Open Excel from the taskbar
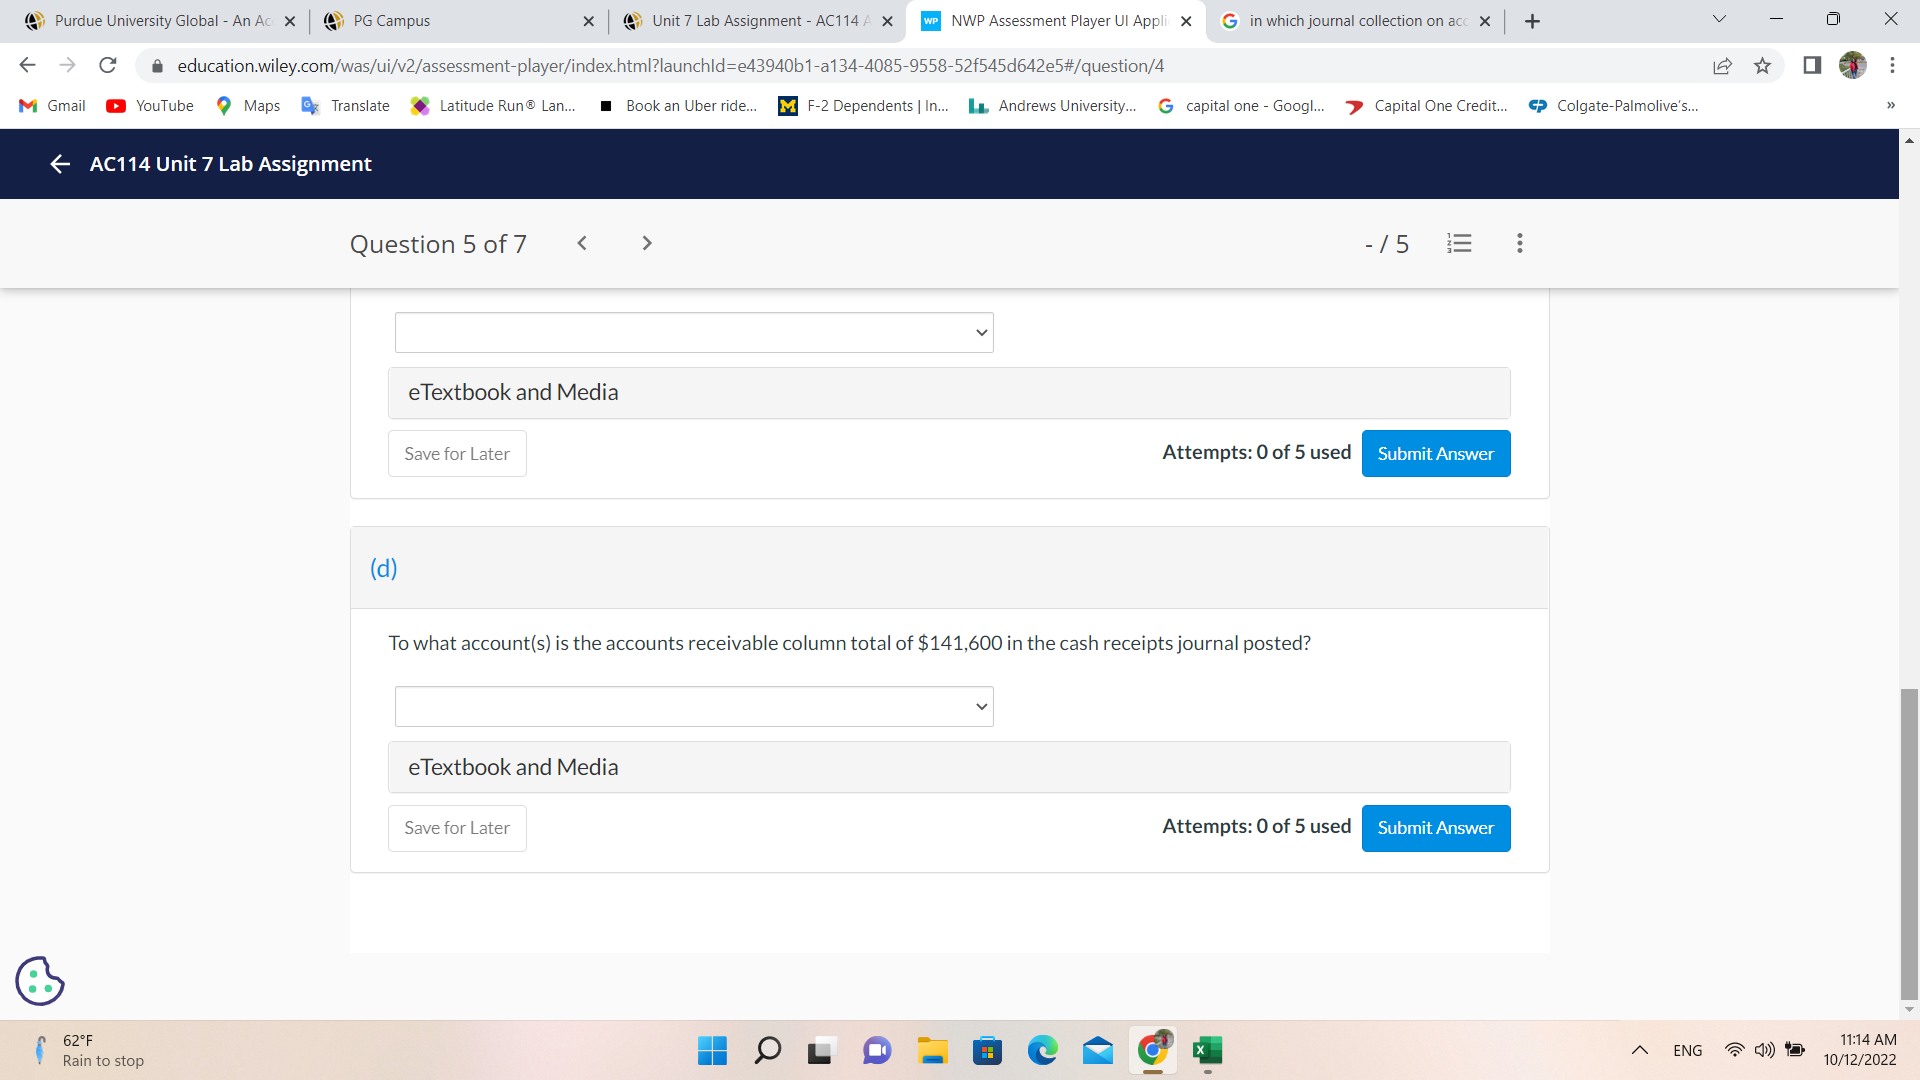The height and width of the screenshot is (1080, 1920). tap(1207, 1050)
